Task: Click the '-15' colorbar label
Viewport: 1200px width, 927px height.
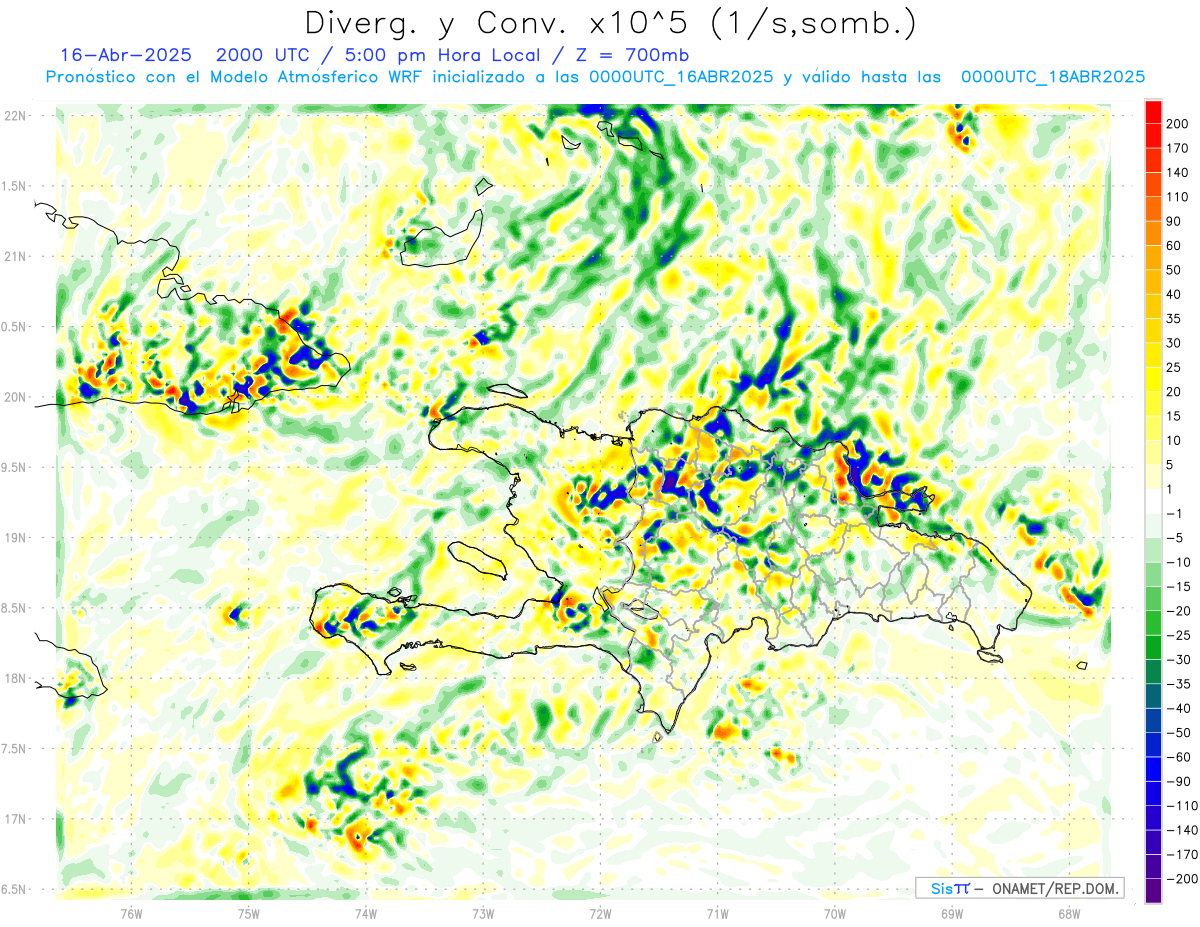Action: point(1178,587)
